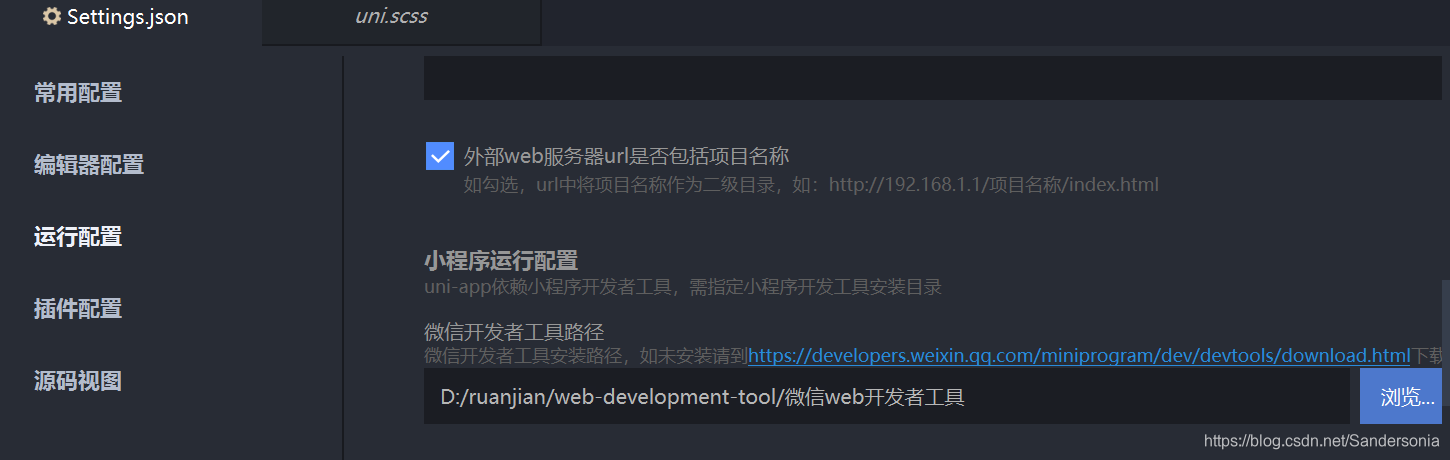Open 编辑器配置 settings section
This screenshot has width=1450, height=460.
click(89, 165)
